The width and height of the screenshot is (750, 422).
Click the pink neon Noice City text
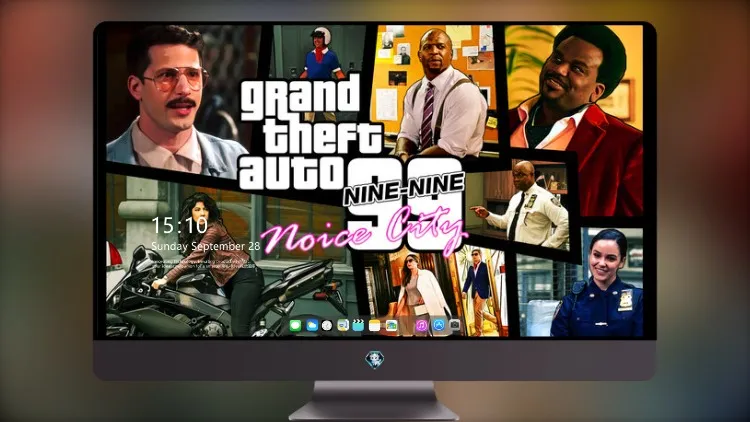point(364,232)
